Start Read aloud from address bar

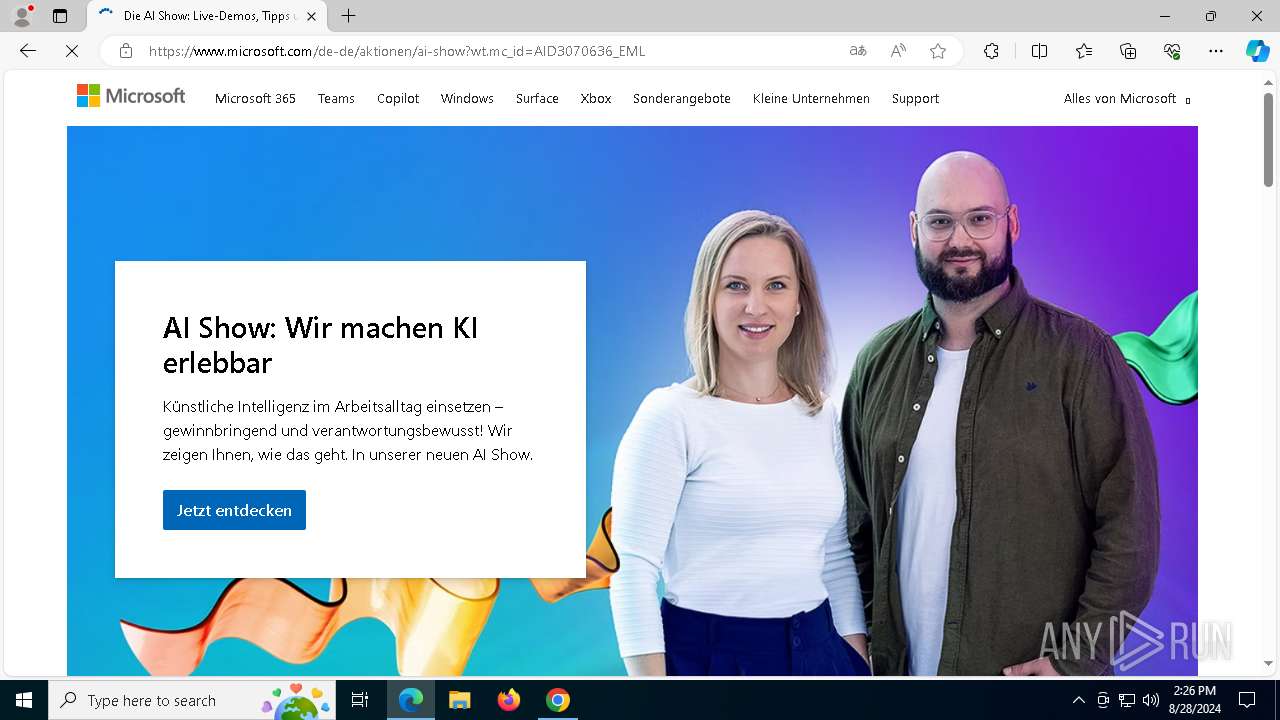pyautogui.click(x=898, y=51)
